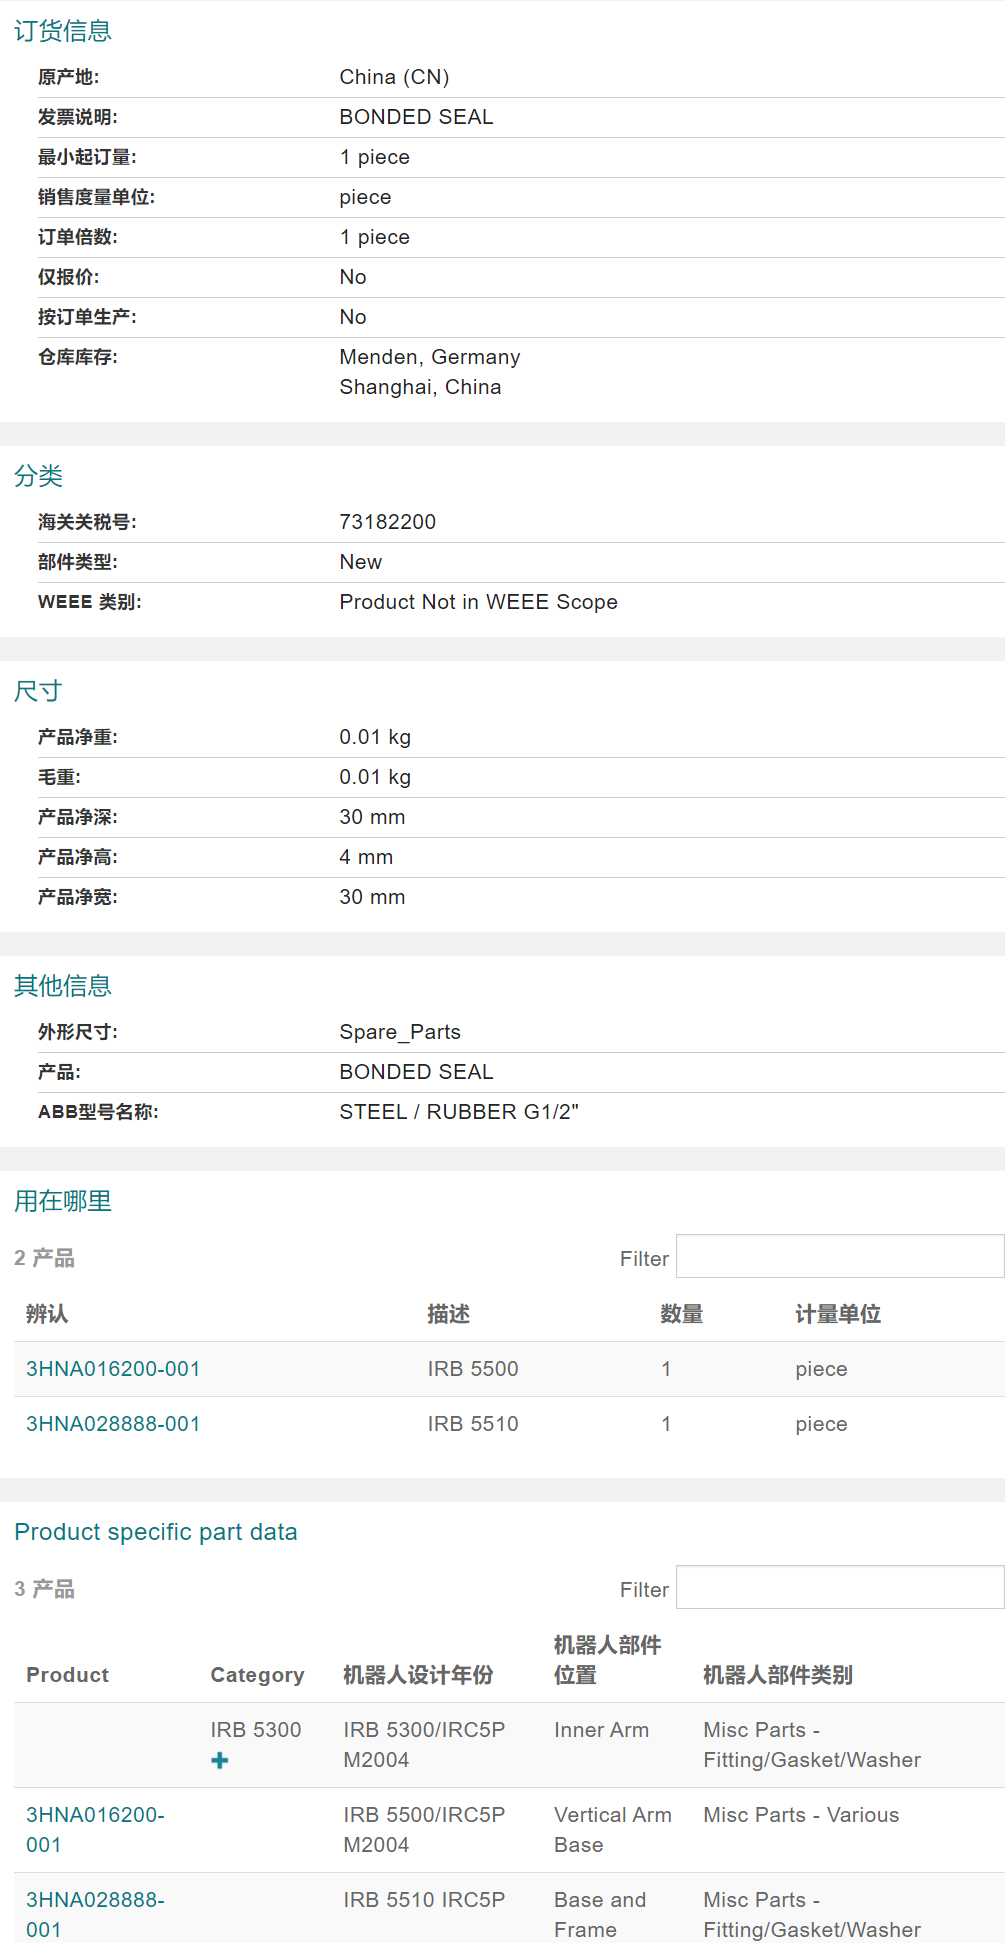Sort by the 描述 column header
Viewport: 1005px width, 1943px height.
[448, 1314]
